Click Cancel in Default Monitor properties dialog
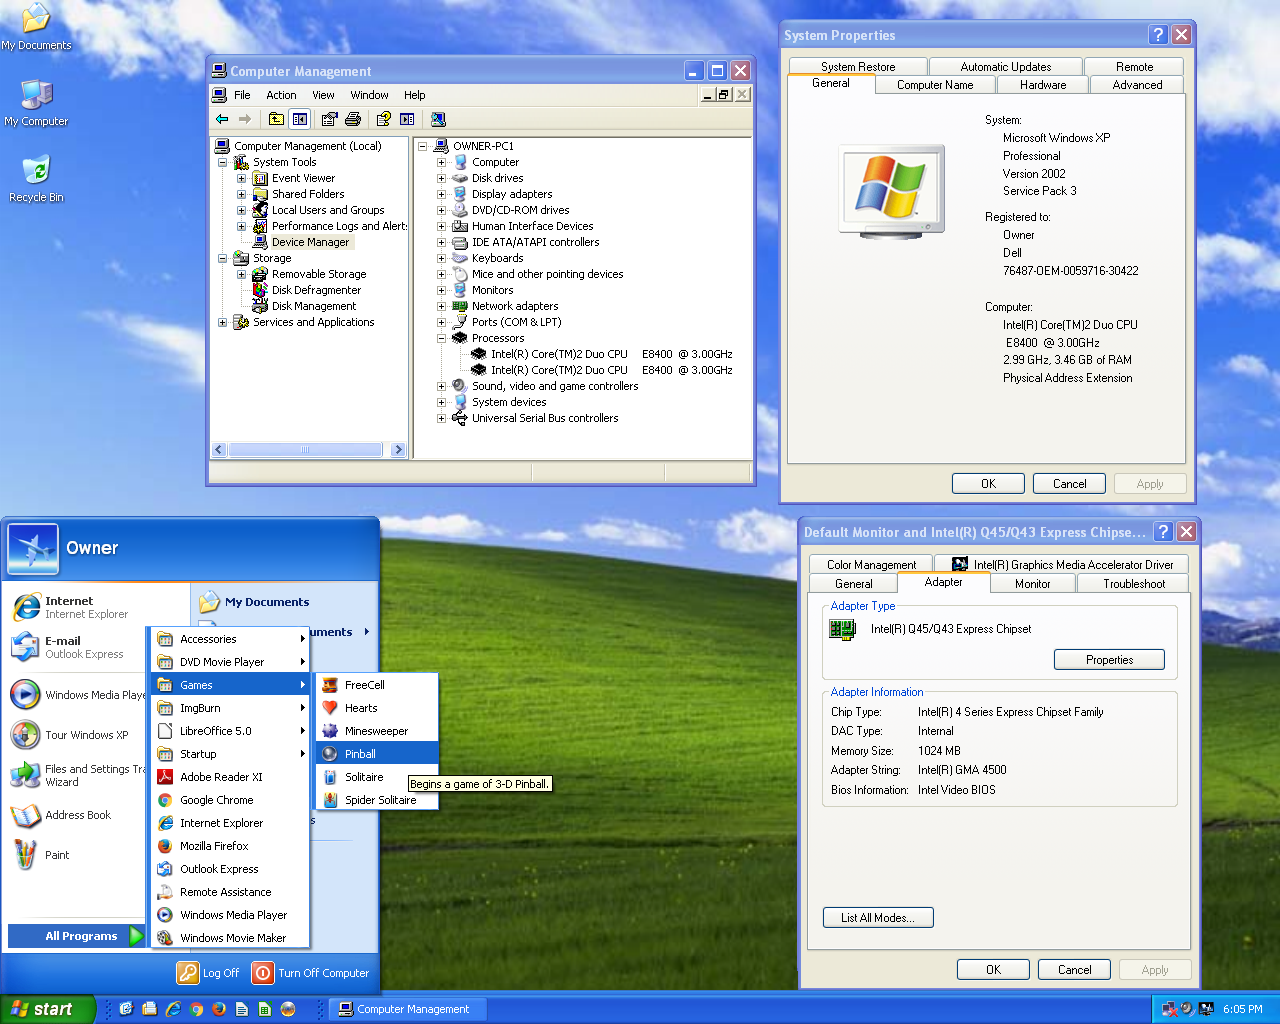Viewport: 1280px width, 1024px height. pos(1075,970)
